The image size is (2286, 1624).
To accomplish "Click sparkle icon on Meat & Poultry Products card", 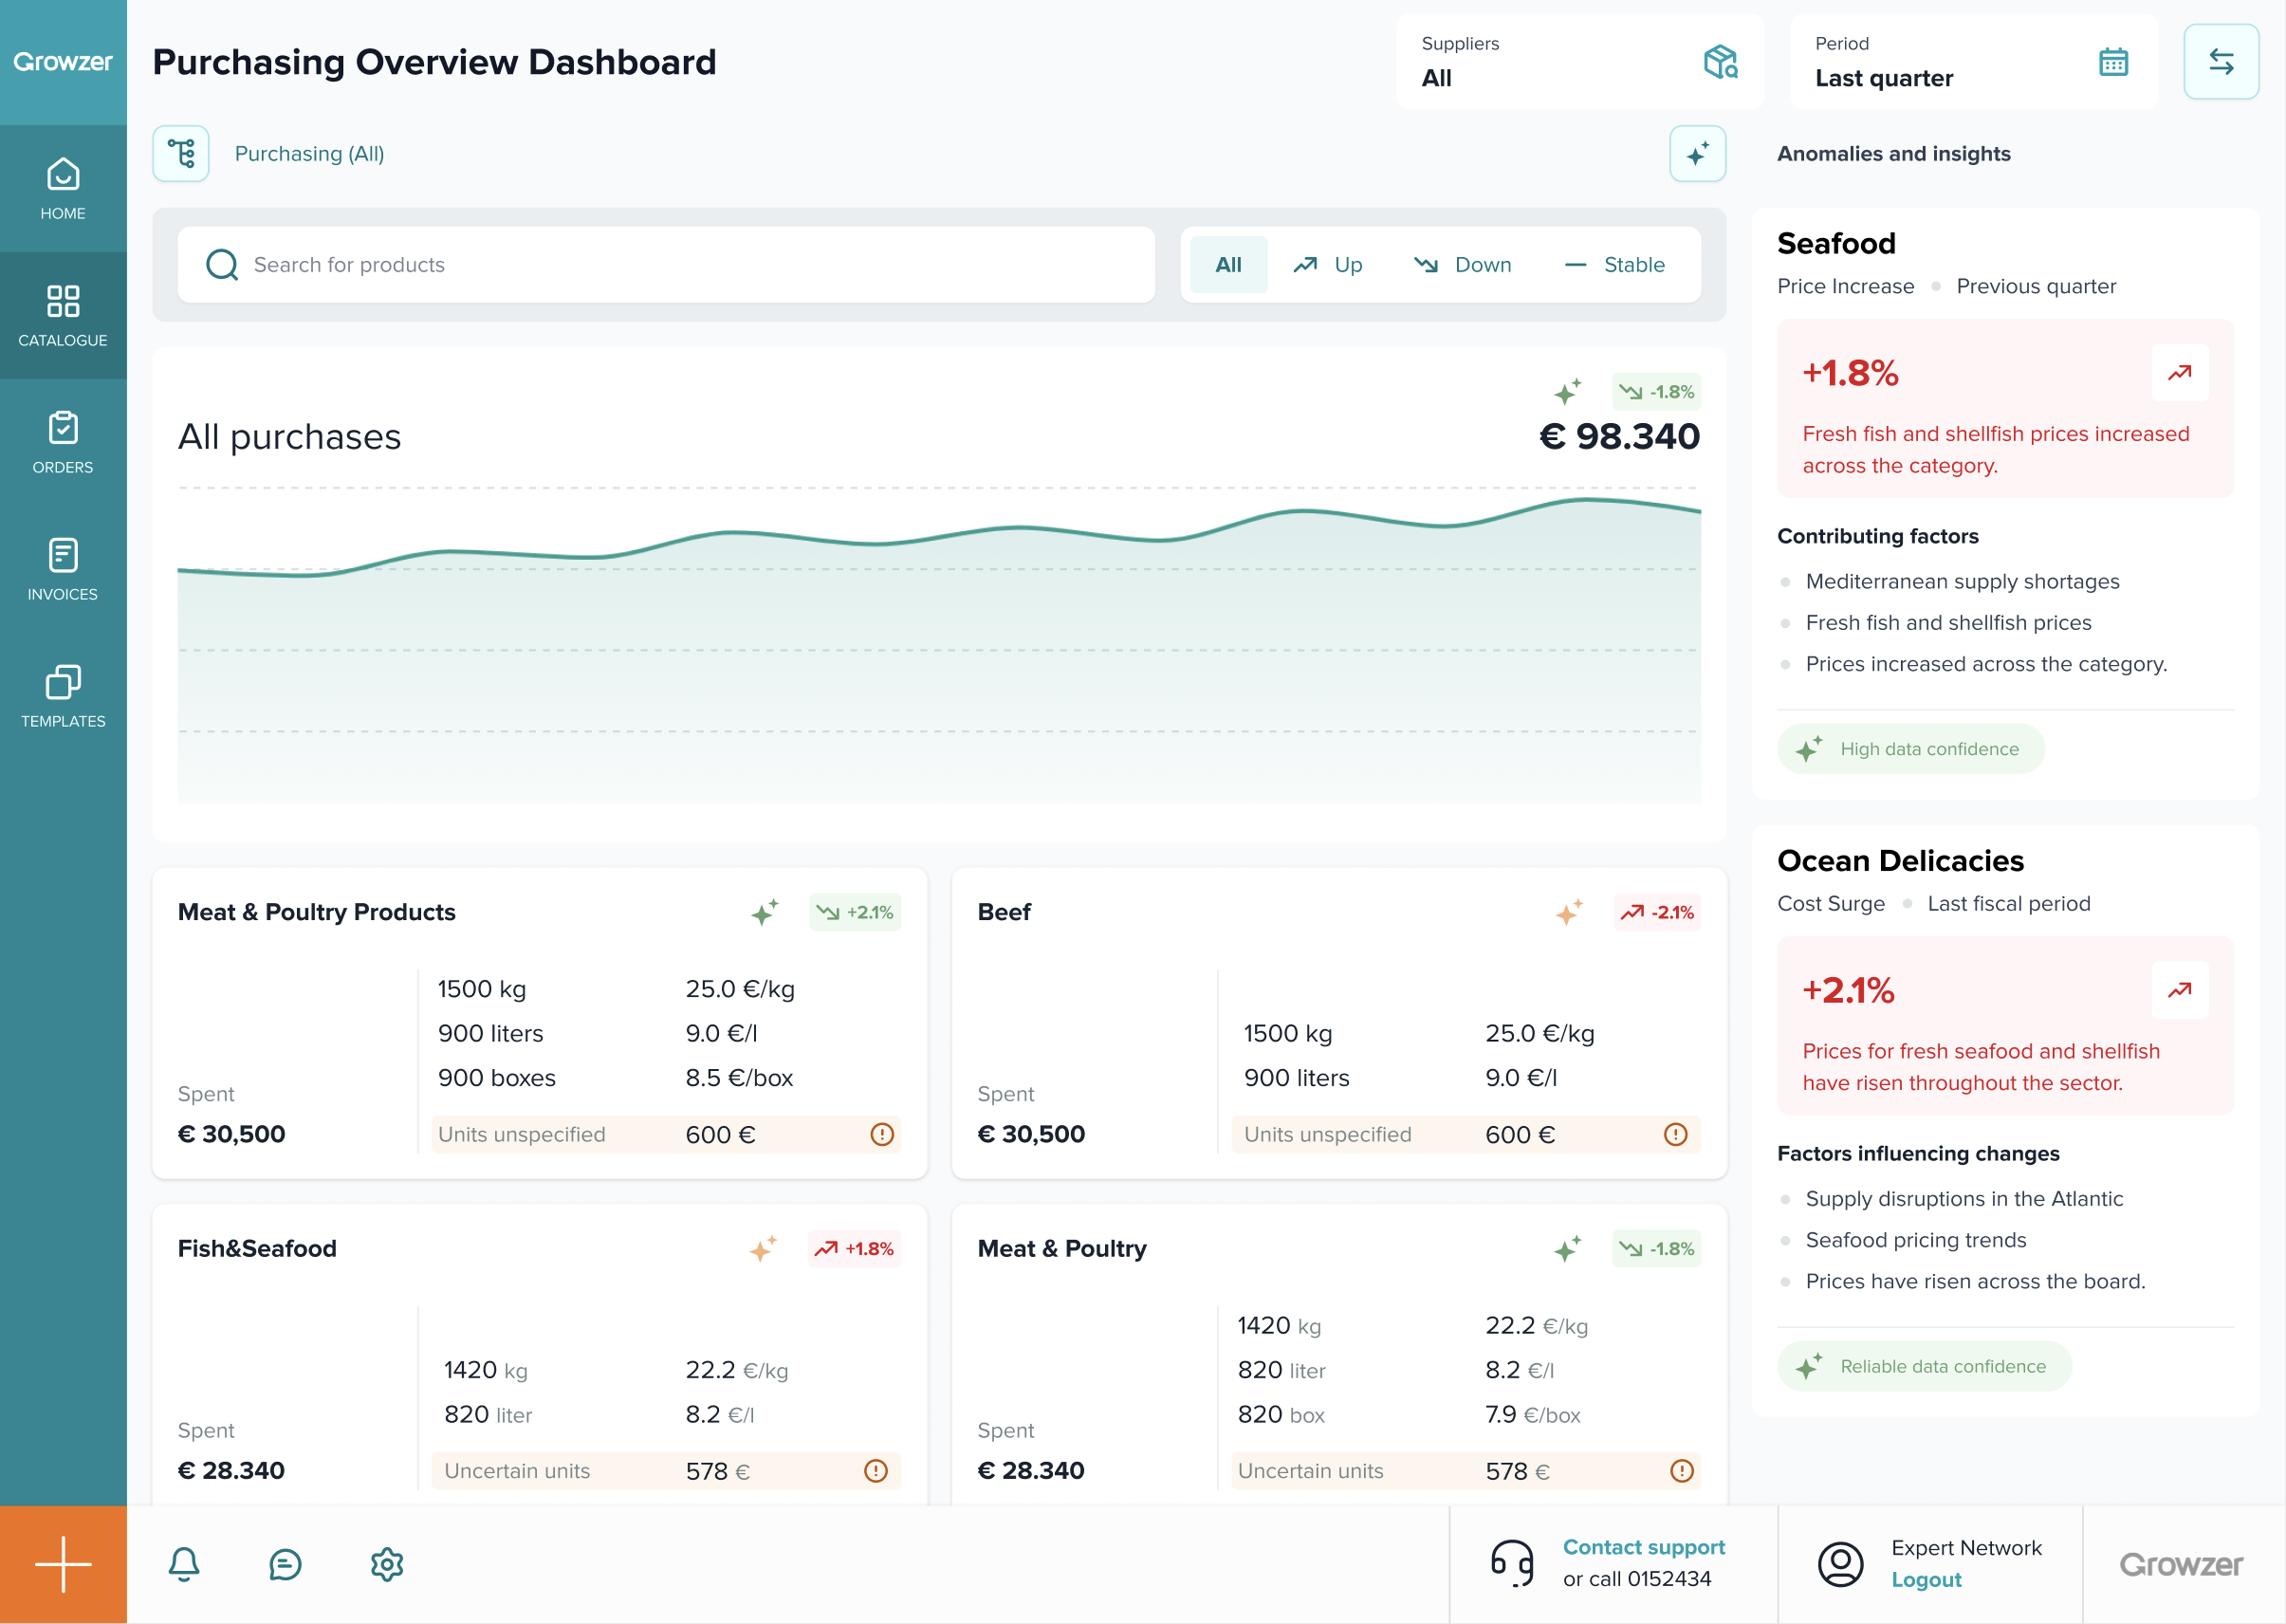I will coord(765,911).
